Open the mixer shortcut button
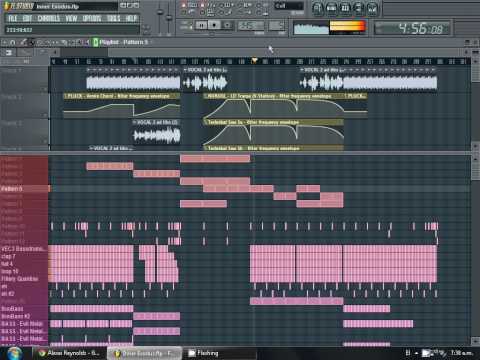This screenshot has width=480, height=360. (372, 8)
